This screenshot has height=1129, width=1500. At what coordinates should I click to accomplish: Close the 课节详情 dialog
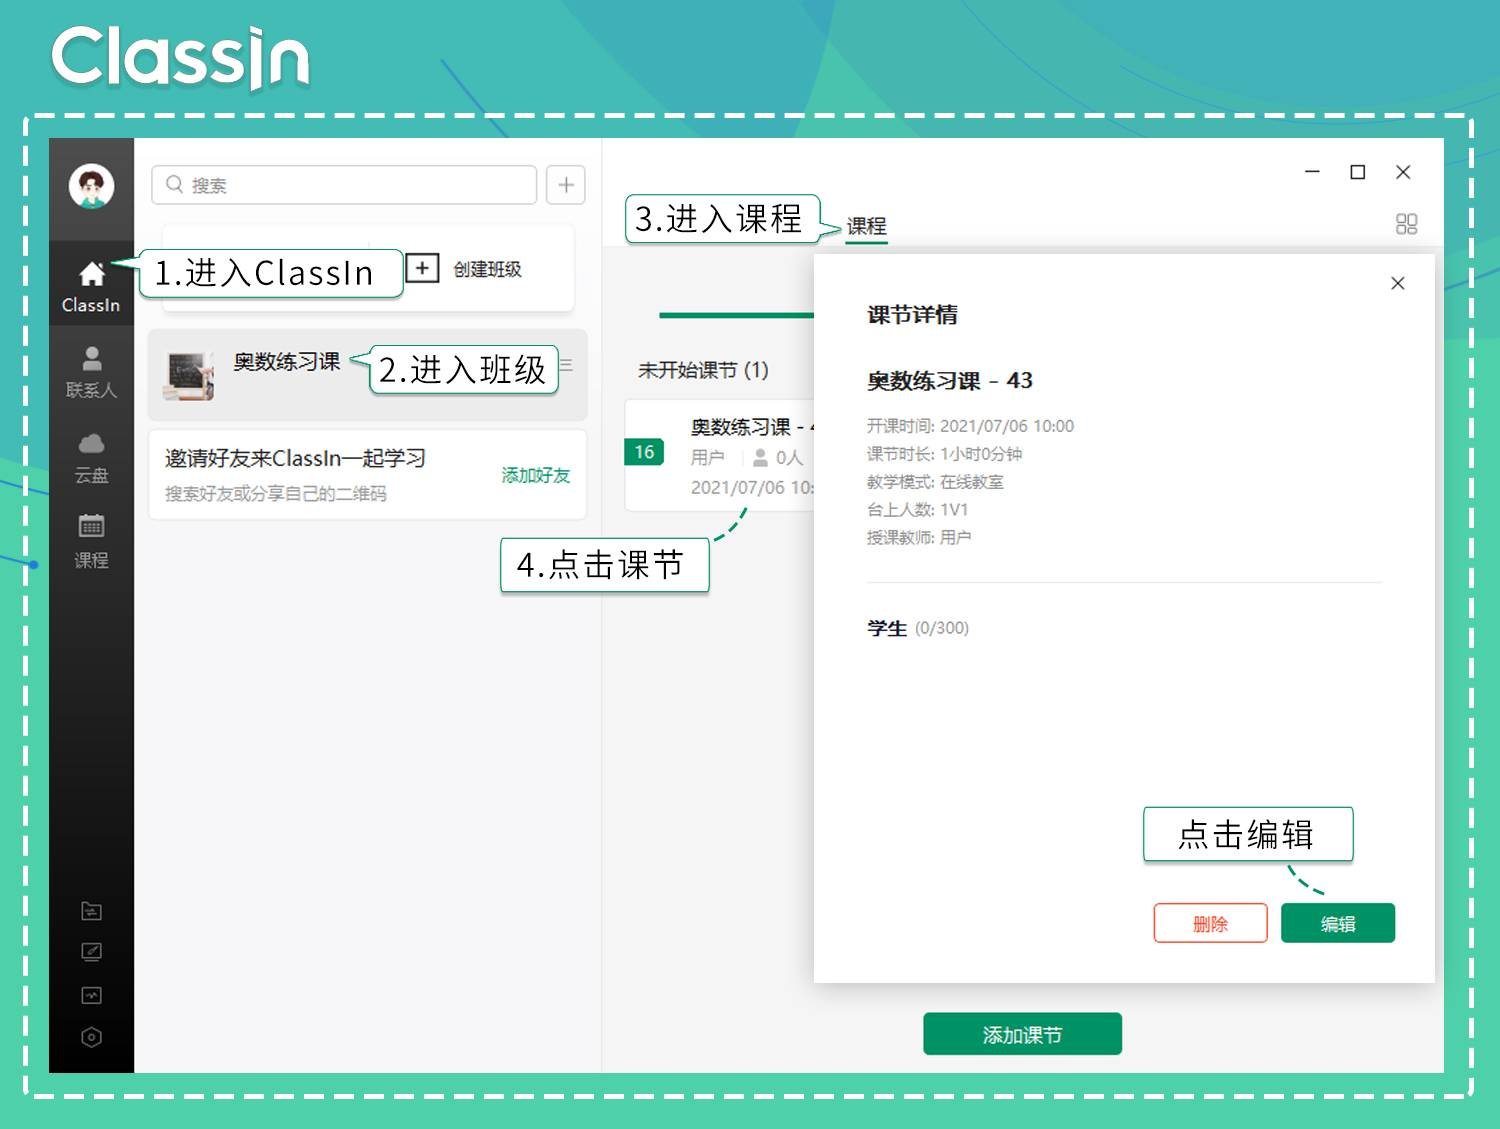click(x=1398, y=283)
